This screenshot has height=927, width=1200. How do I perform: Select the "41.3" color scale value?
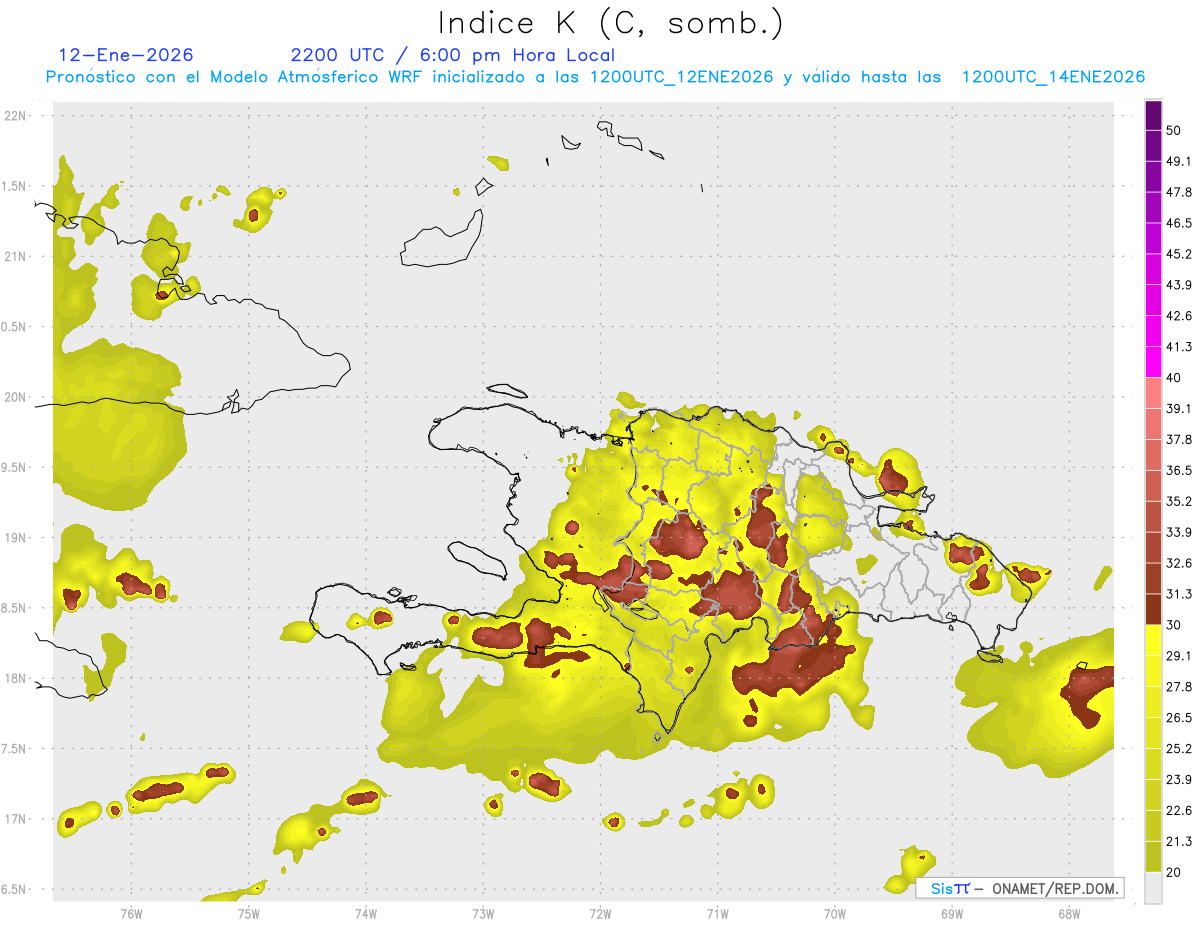point(1179,347)
